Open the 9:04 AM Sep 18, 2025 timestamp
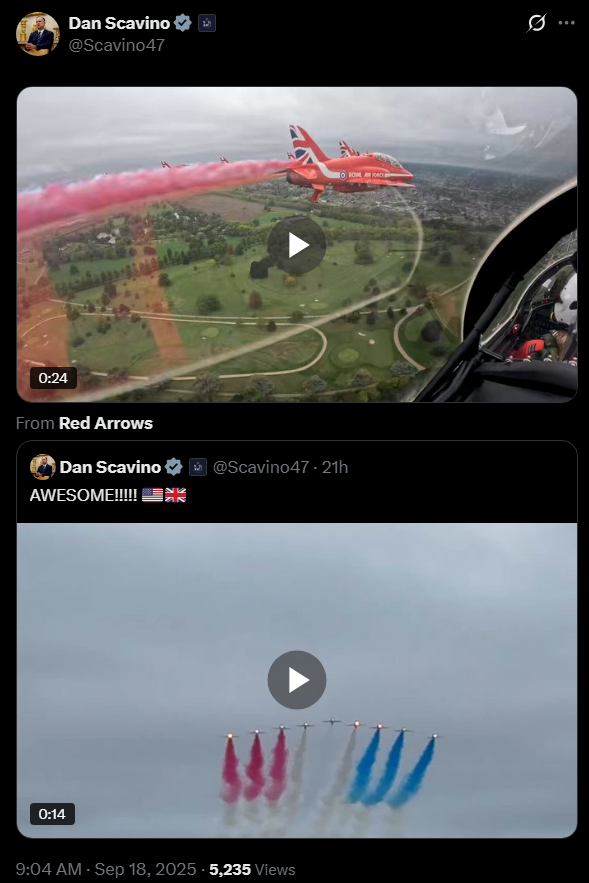Viewport: 589px width, 883px height. [106, 869]
